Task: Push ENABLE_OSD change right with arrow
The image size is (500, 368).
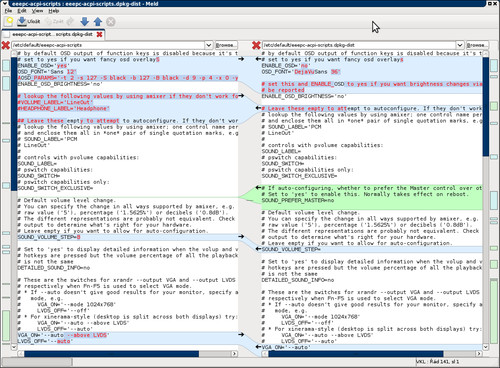Action: (x=241, y=59)
